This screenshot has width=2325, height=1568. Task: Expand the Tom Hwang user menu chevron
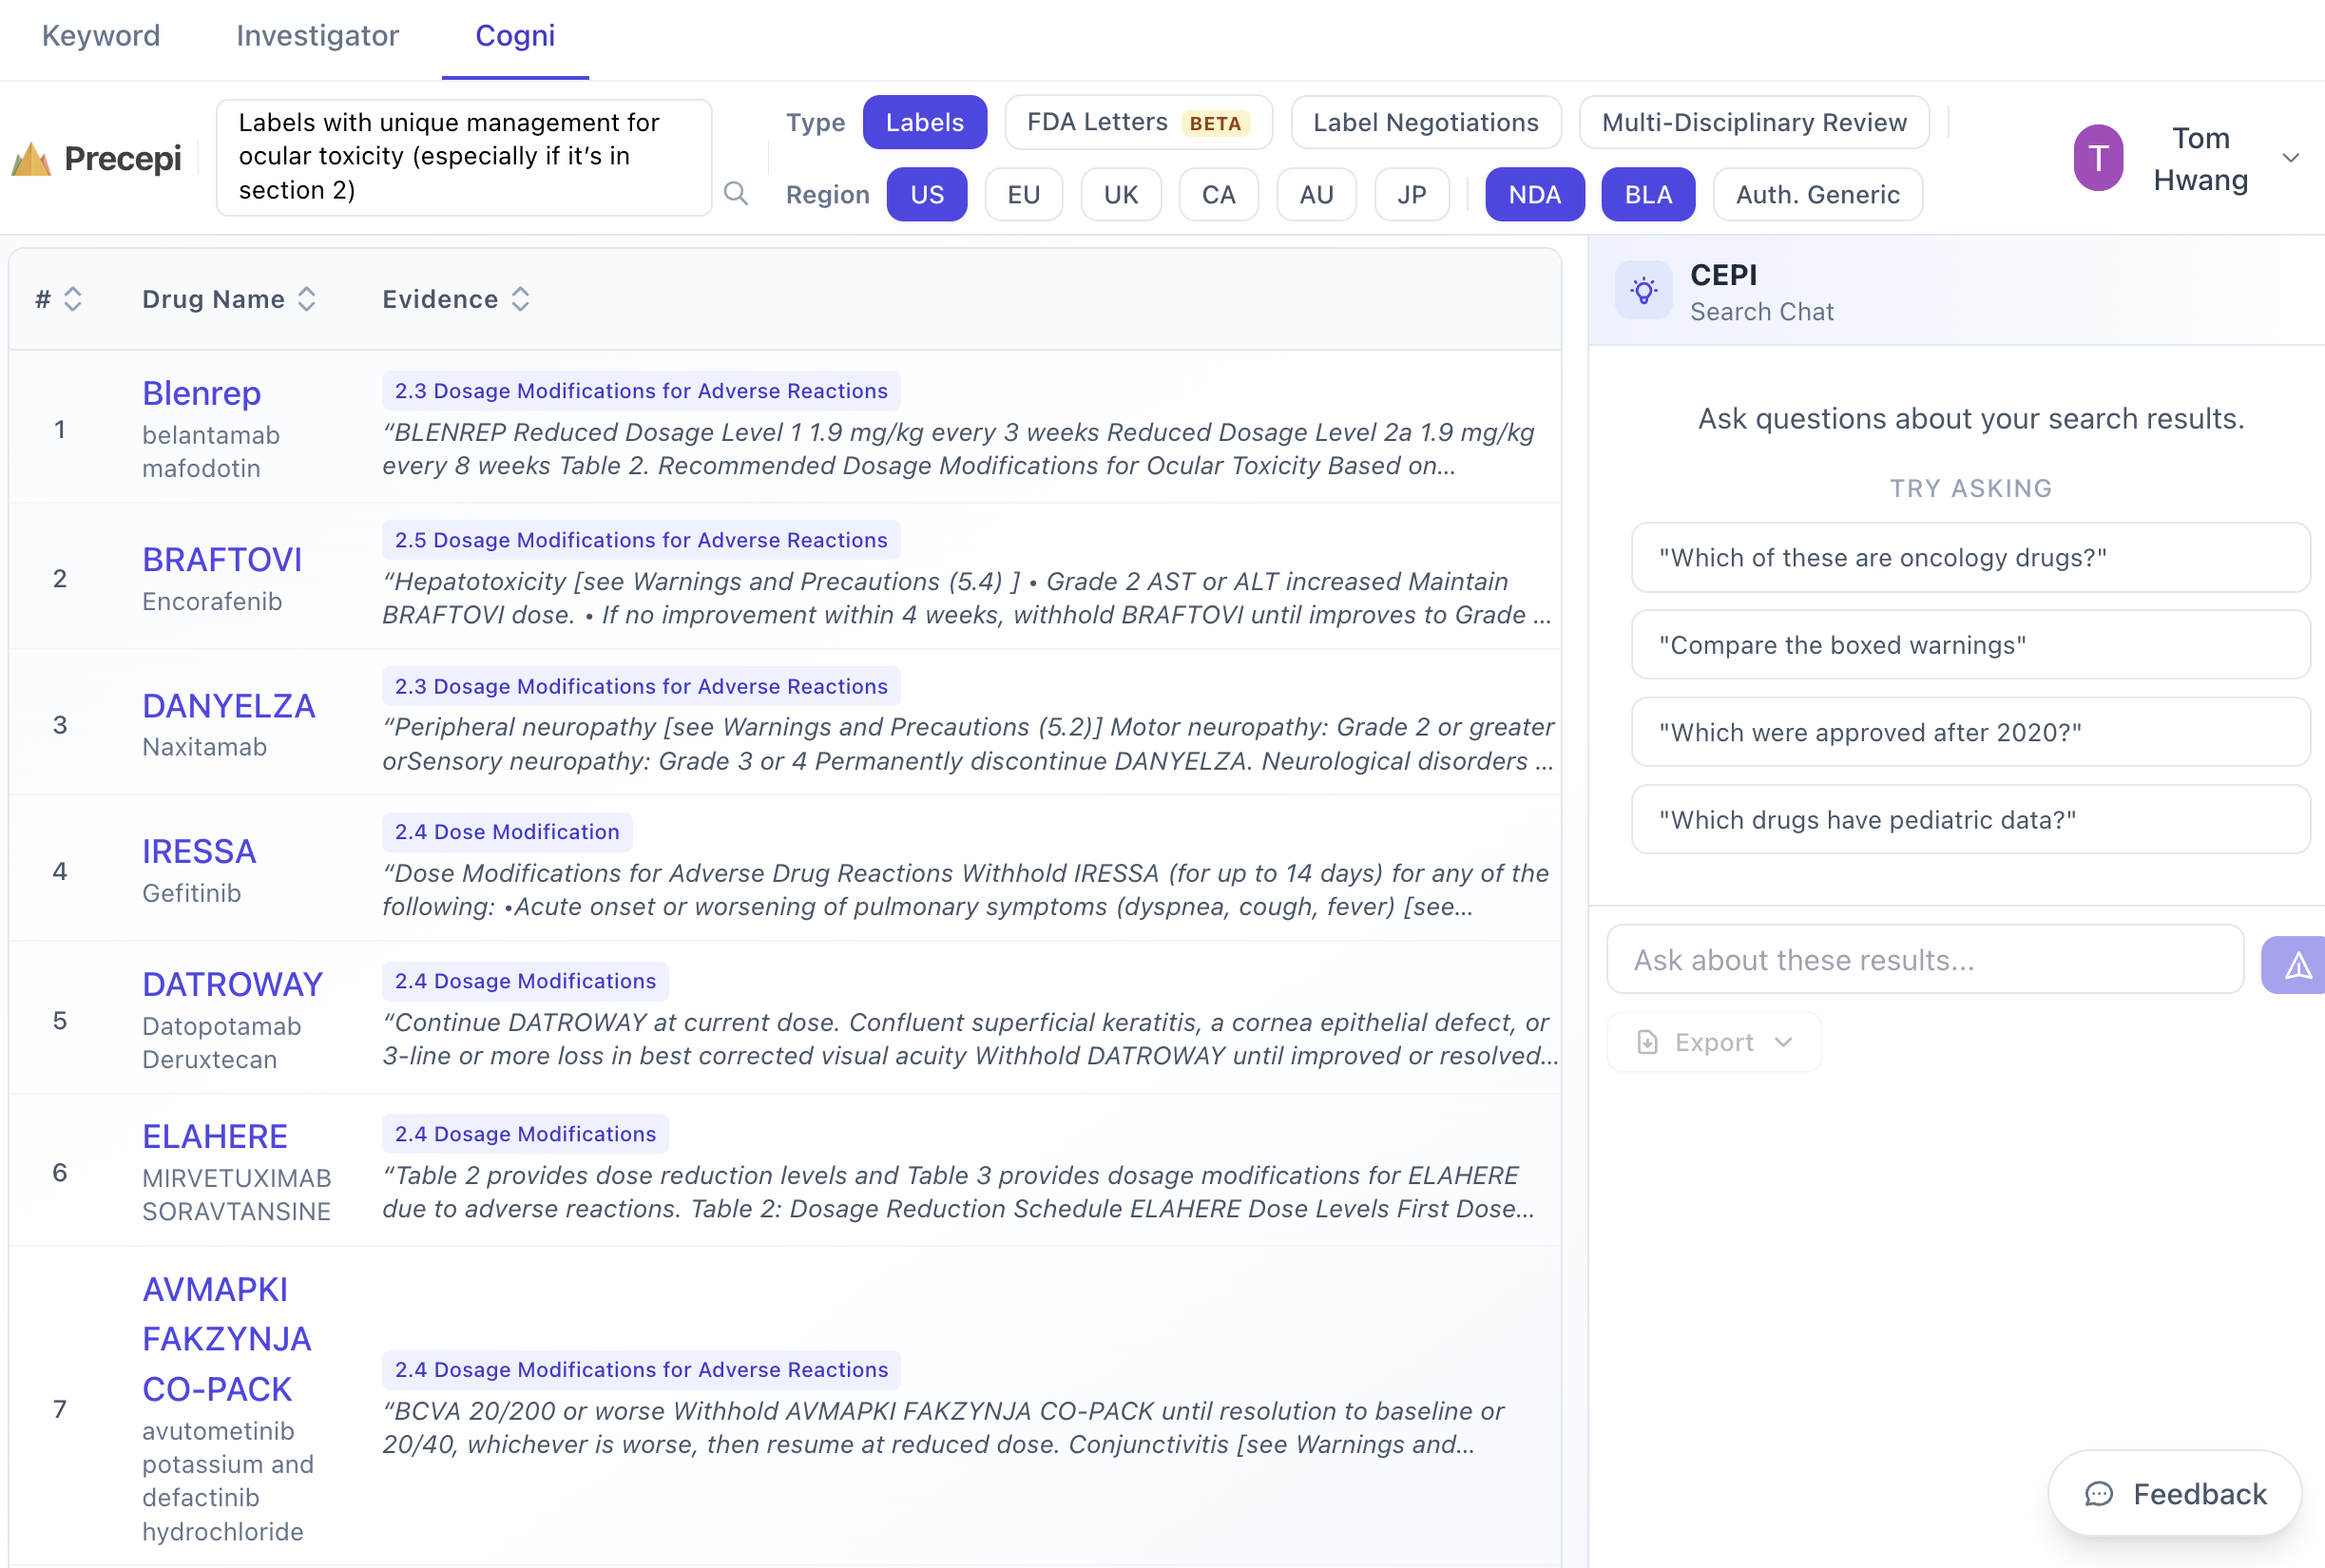point(2290,158)
